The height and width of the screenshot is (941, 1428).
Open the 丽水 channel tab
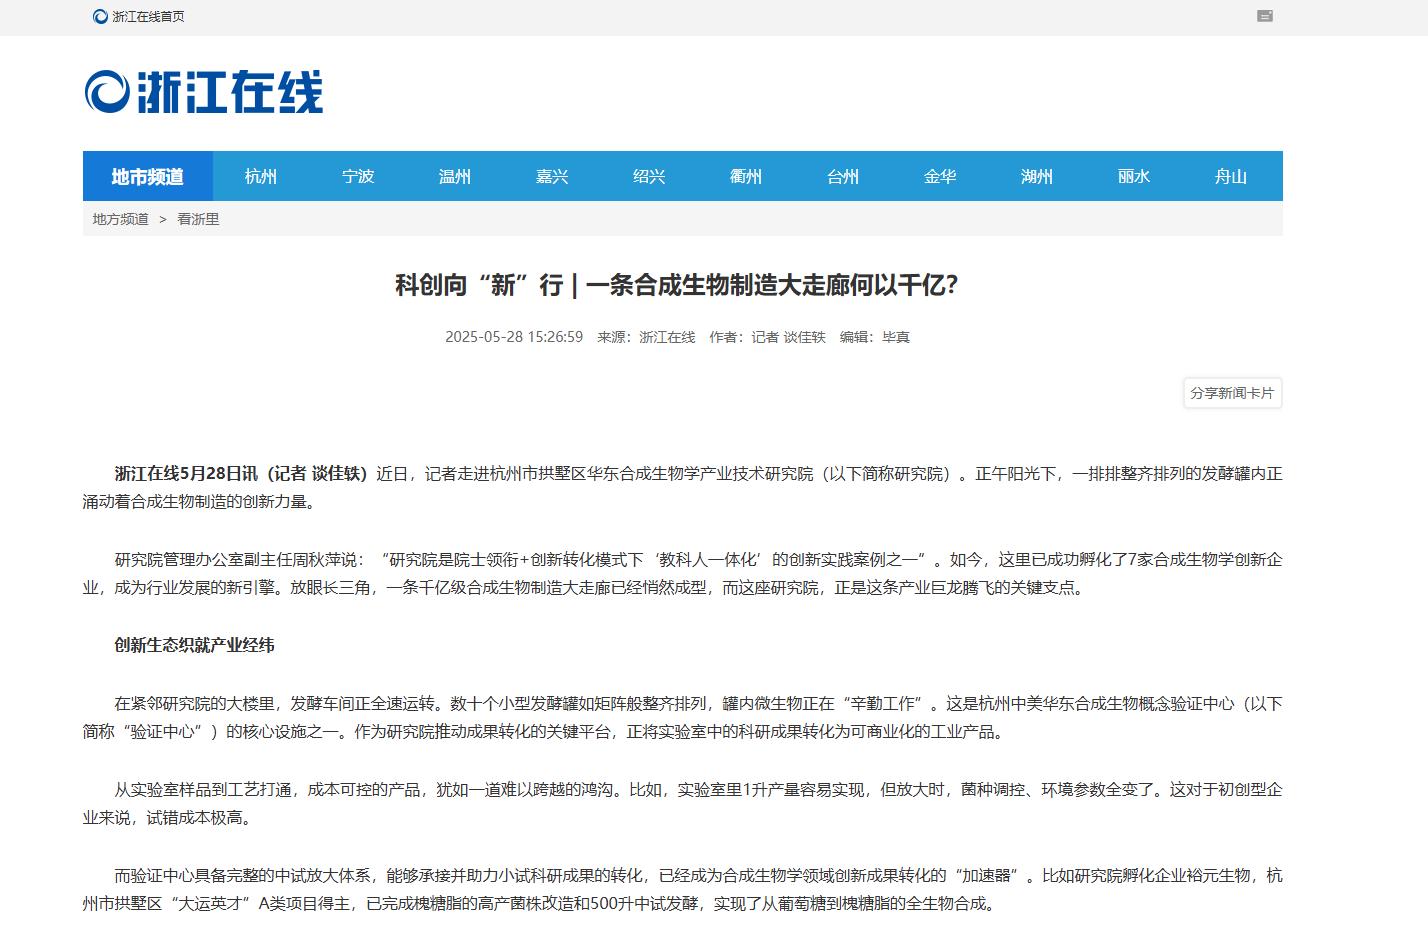click(1133, 176)
